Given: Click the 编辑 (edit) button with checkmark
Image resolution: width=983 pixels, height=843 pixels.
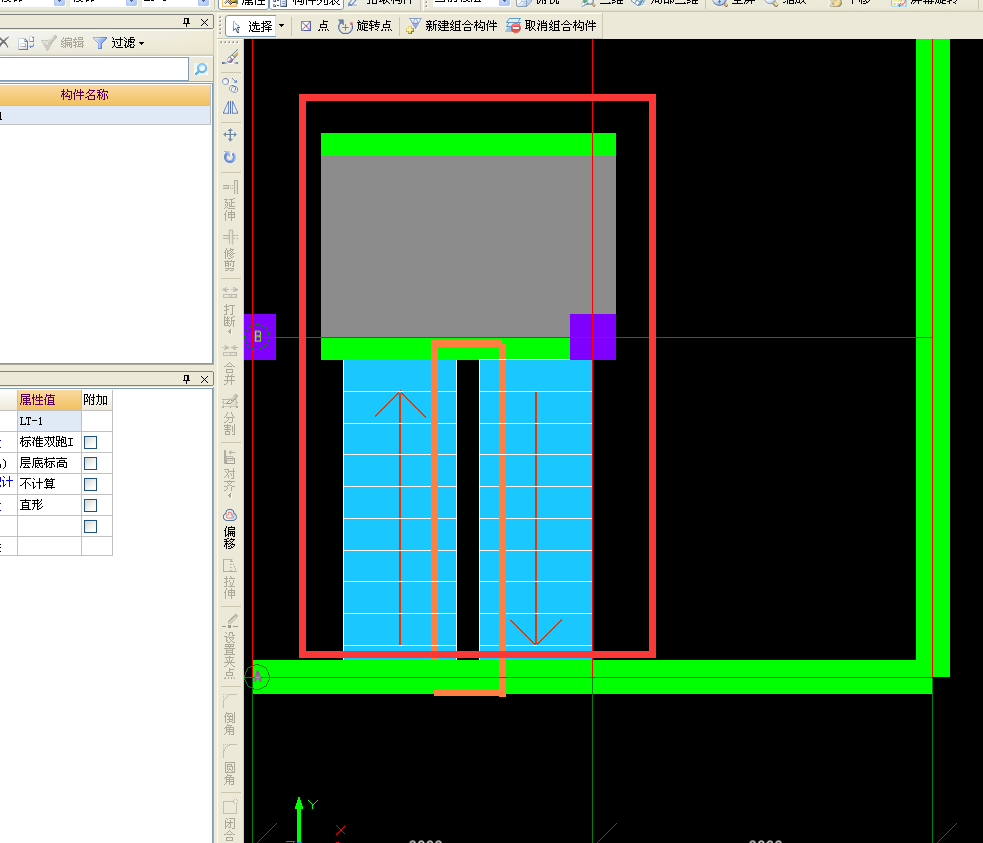Looking at the screenshot, I should 63,43.
